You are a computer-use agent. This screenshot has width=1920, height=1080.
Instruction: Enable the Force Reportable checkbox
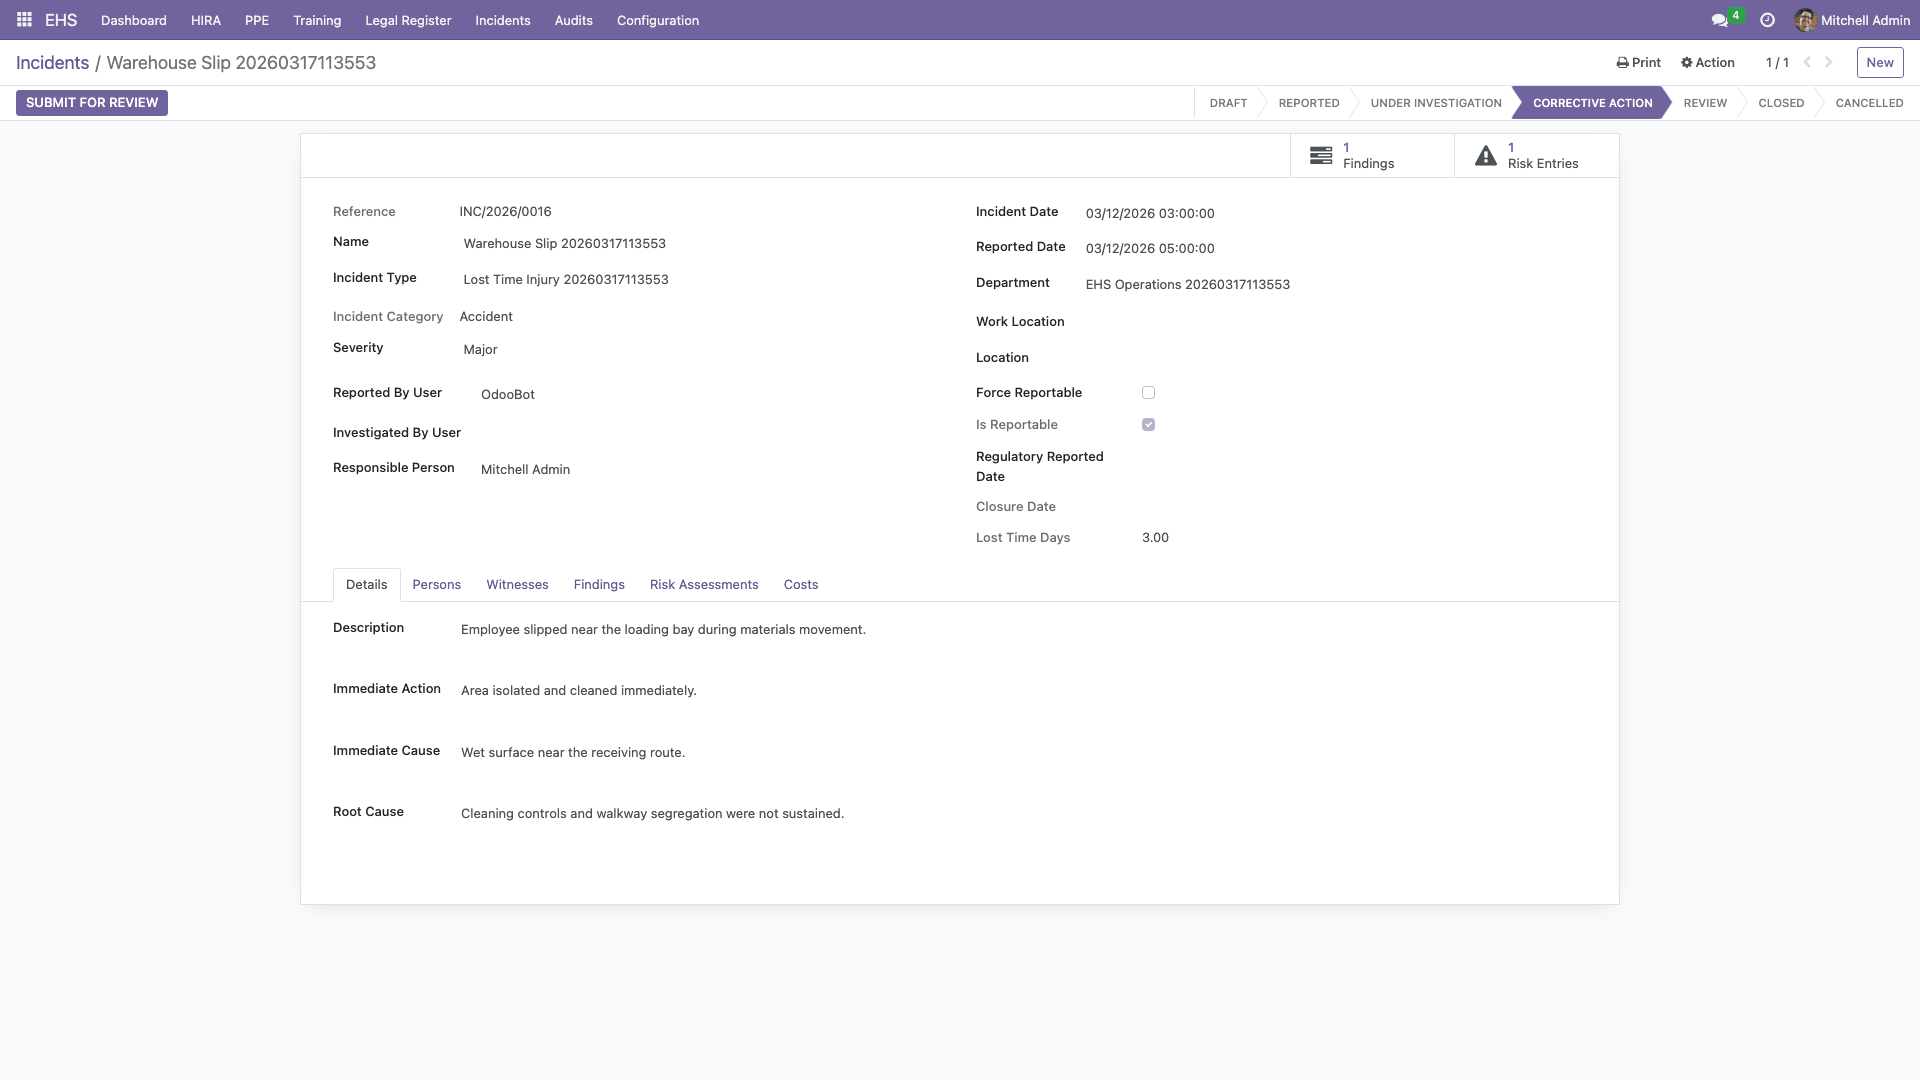pyautogui.click(x=1148, y=392)
